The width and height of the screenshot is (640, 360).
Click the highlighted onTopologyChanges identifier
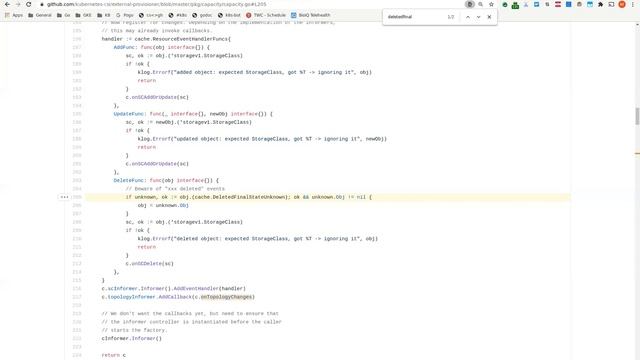(x=226, y=297)
